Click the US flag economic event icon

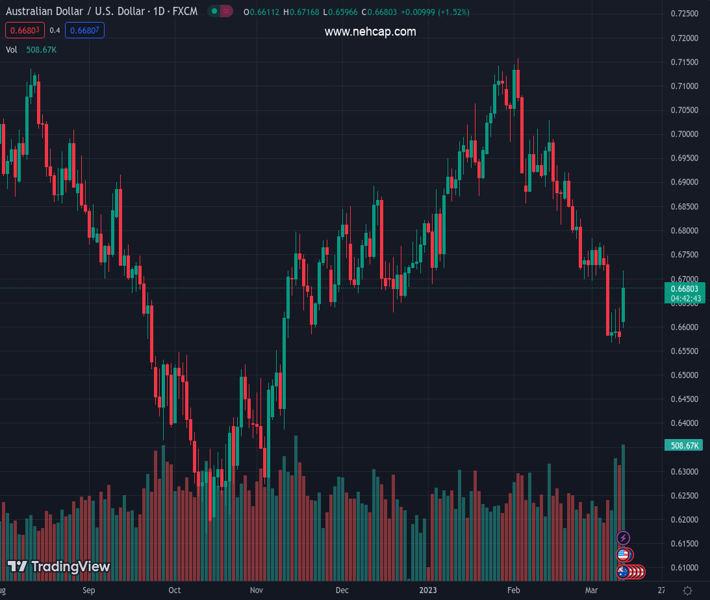tap(624, 555)
